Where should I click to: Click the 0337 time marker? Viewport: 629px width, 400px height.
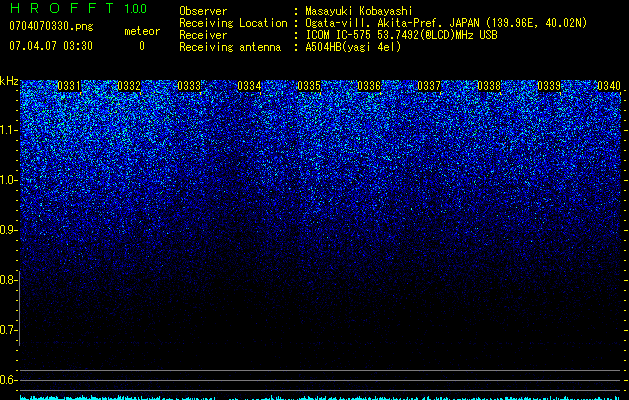click(x=429, y=86)
